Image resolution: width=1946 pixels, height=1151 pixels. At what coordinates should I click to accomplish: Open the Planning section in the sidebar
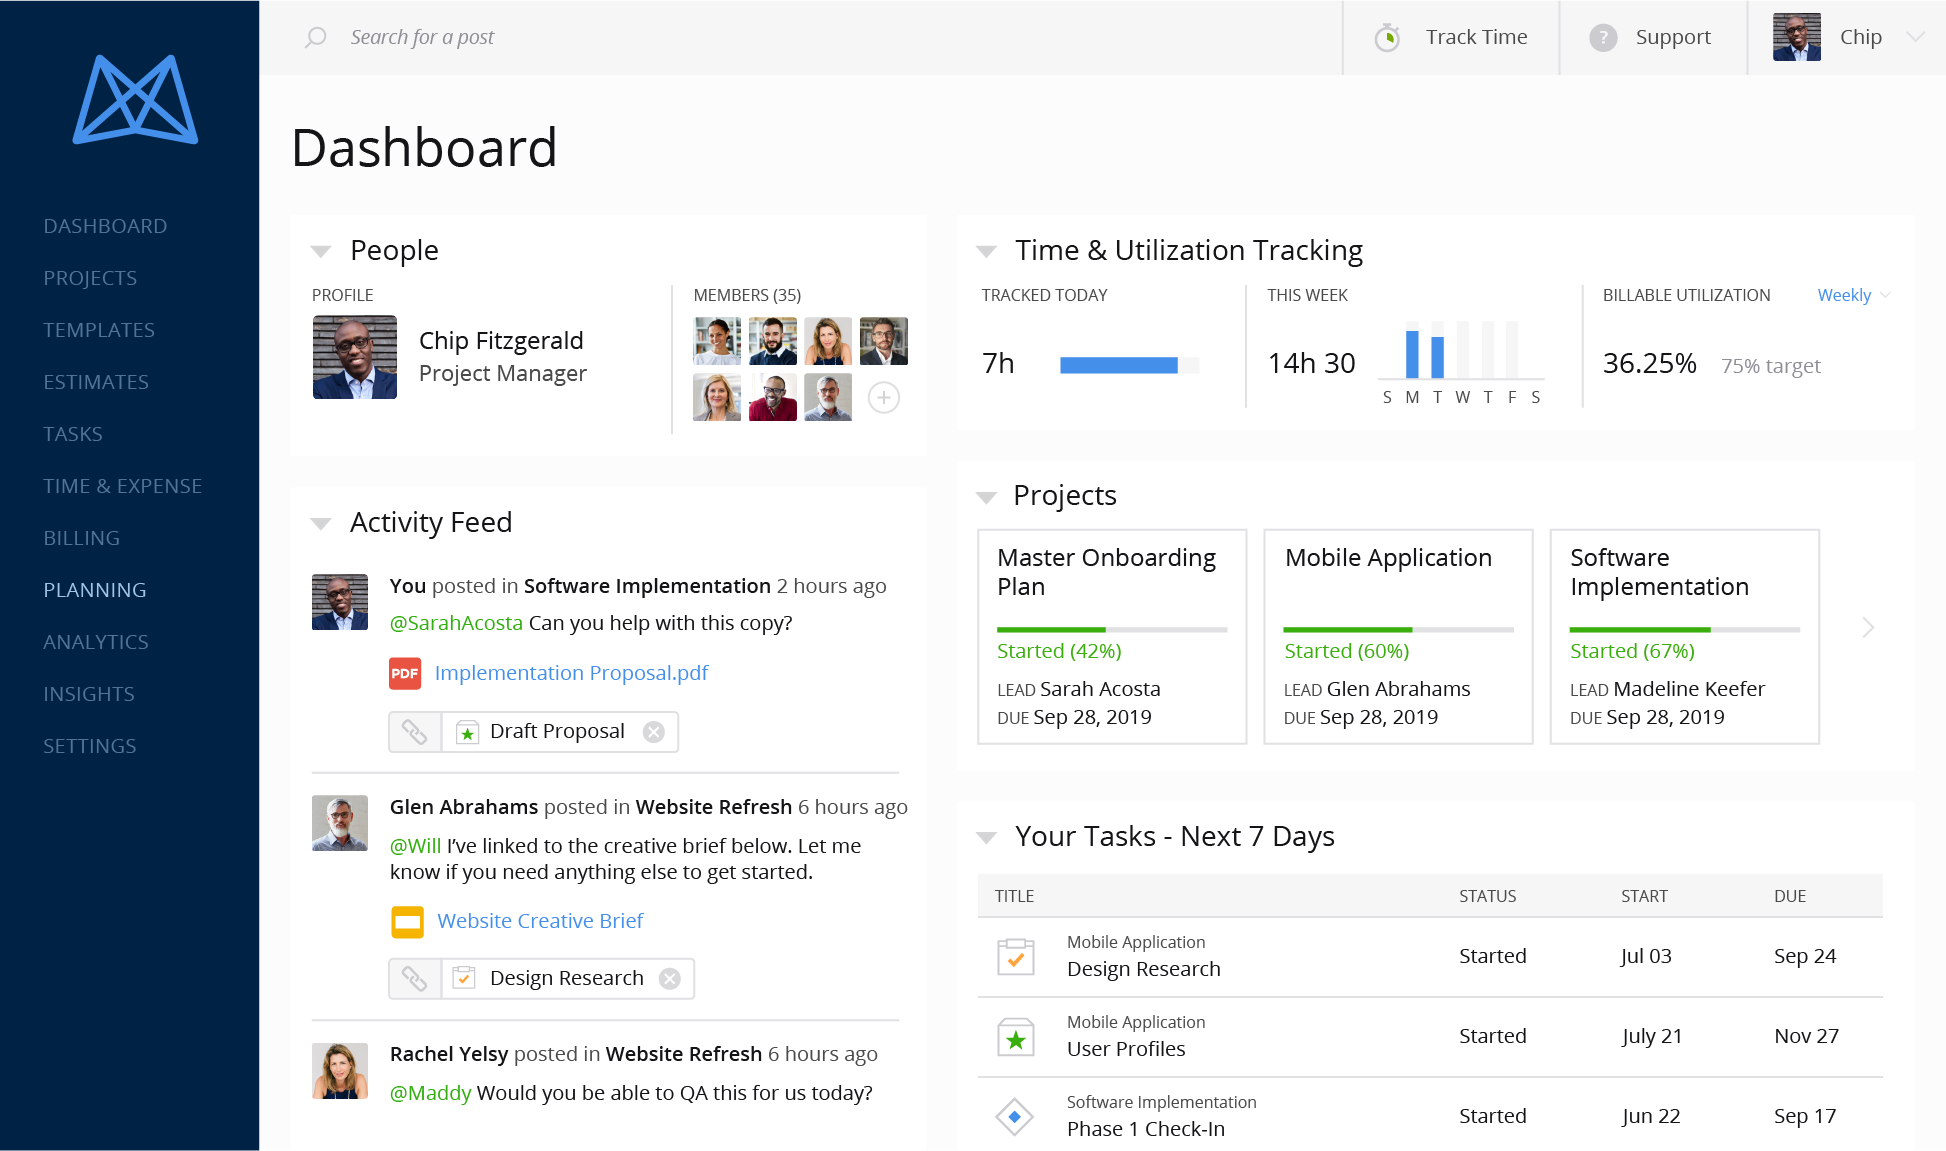coord(95,590)
